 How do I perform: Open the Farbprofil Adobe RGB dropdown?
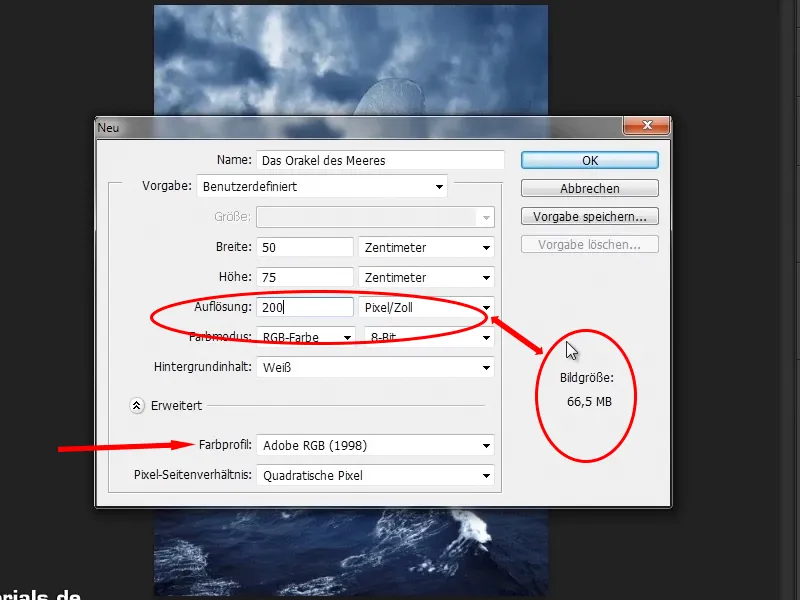[x=375, y=445]
